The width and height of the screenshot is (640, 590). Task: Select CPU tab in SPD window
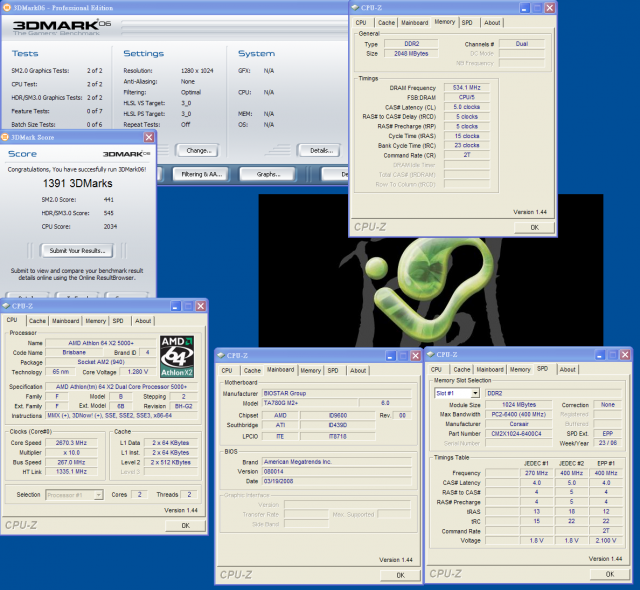coord(436,370)
